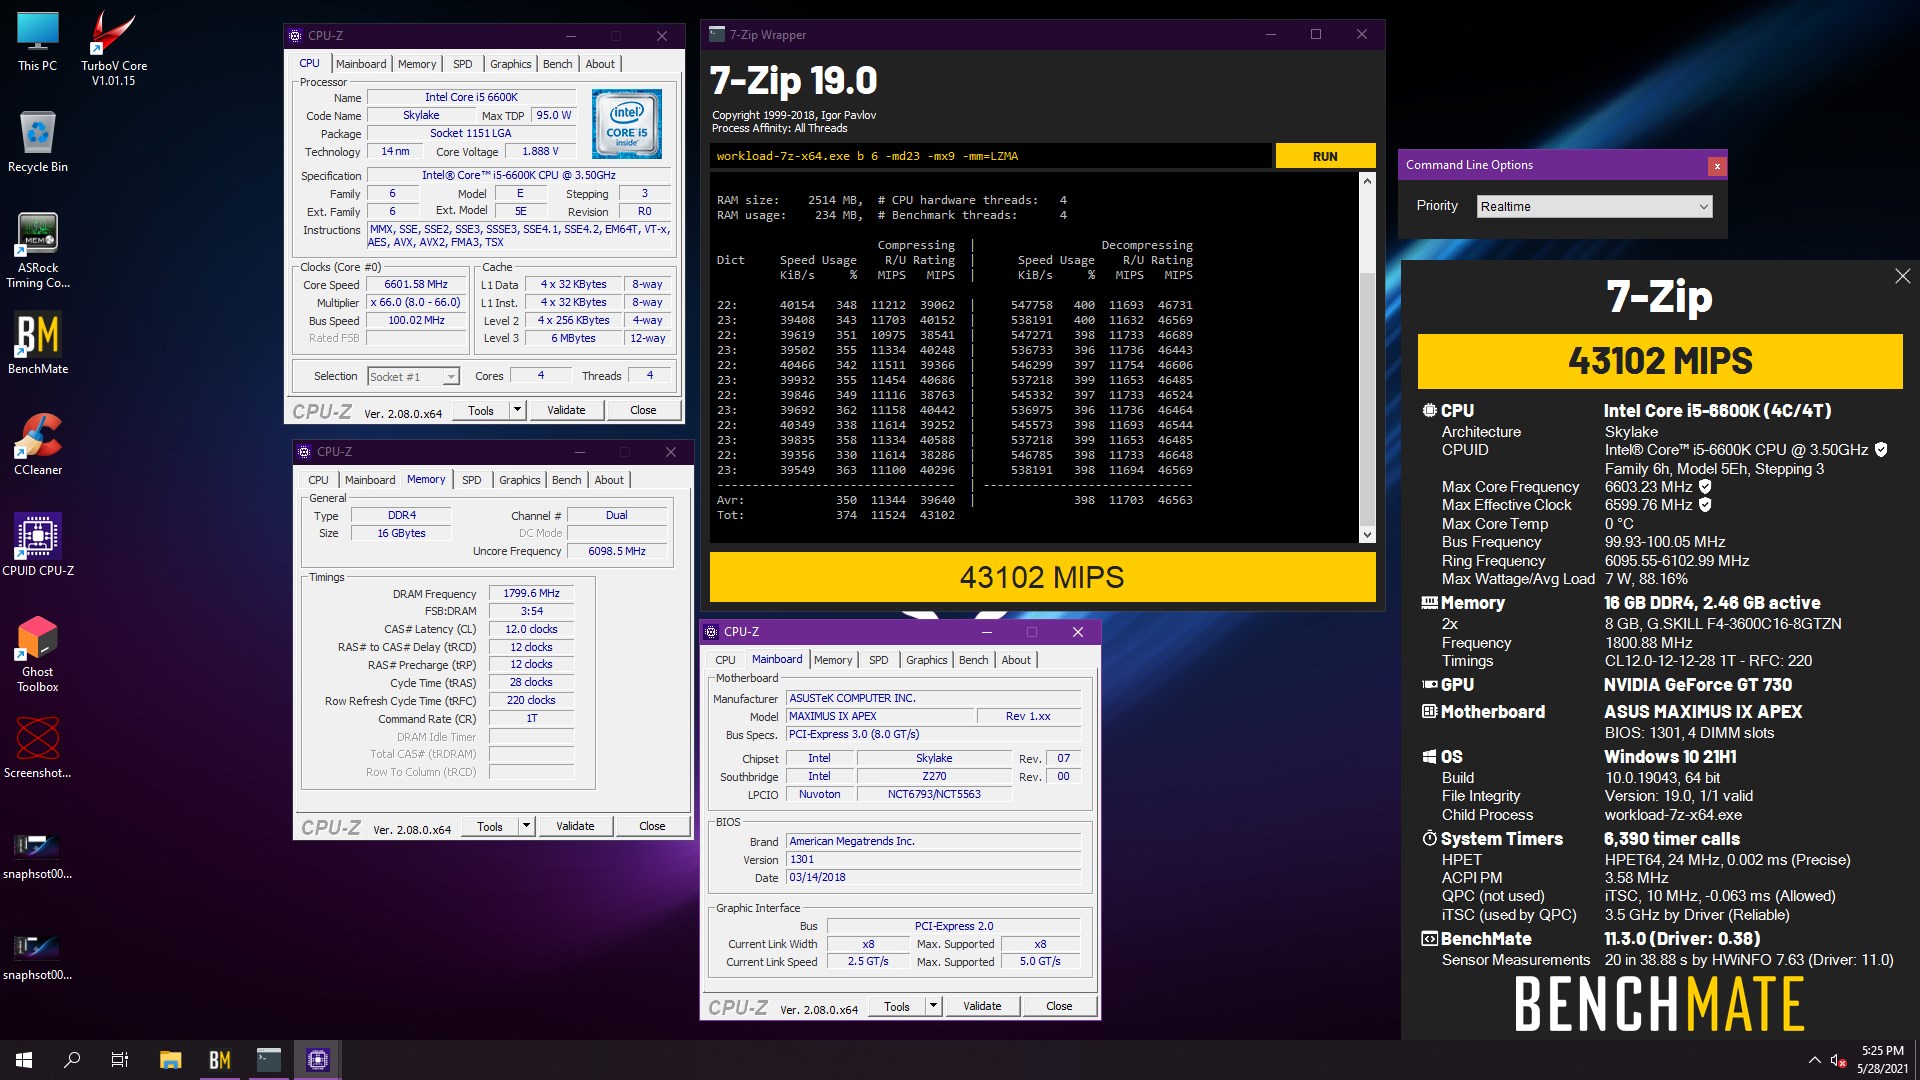Launch TurboV Core desktop shortcut
Viewport: 1920px width, 1080px height.
click(x=113, y=48)
